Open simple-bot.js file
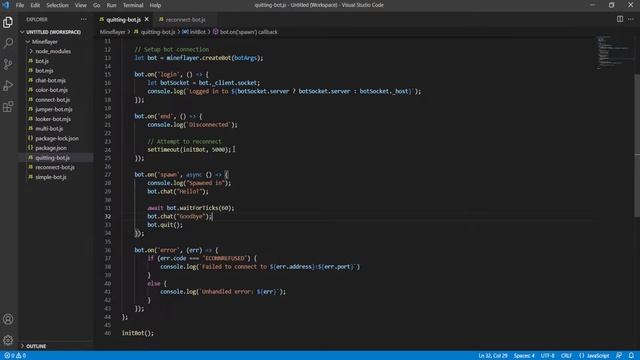 pos(51,177)
